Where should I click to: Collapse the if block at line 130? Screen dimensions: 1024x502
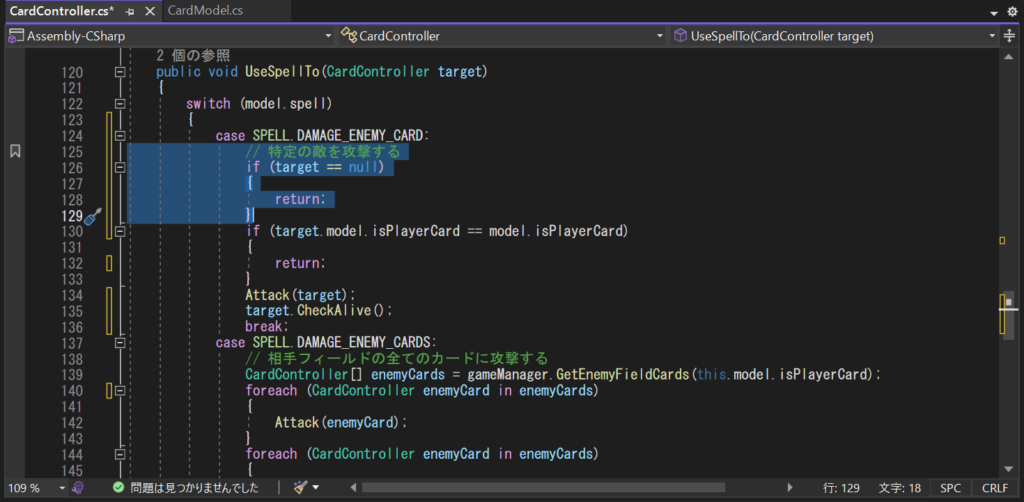tap(120, 231)
